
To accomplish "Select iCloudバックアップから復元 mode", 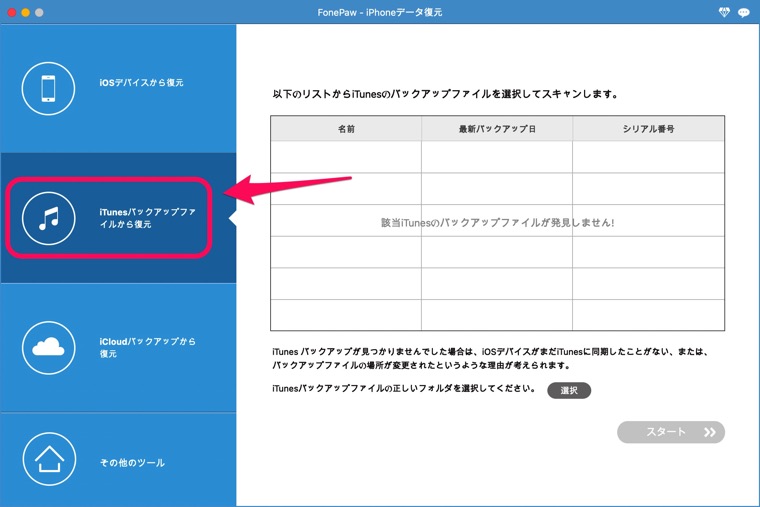I will (x=118, y=348).
